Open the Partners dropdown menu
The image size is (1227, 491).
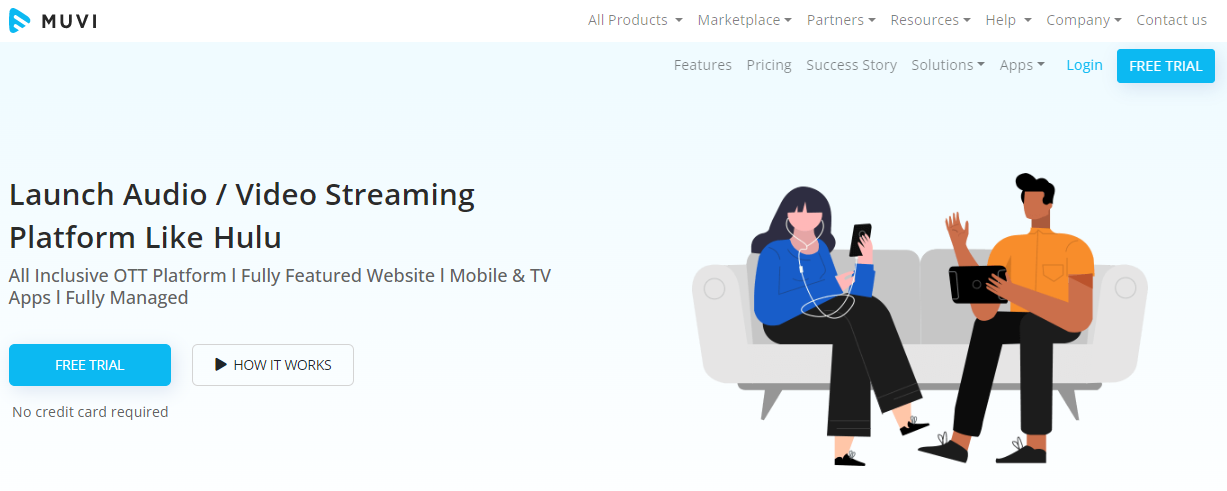(841, 20)
